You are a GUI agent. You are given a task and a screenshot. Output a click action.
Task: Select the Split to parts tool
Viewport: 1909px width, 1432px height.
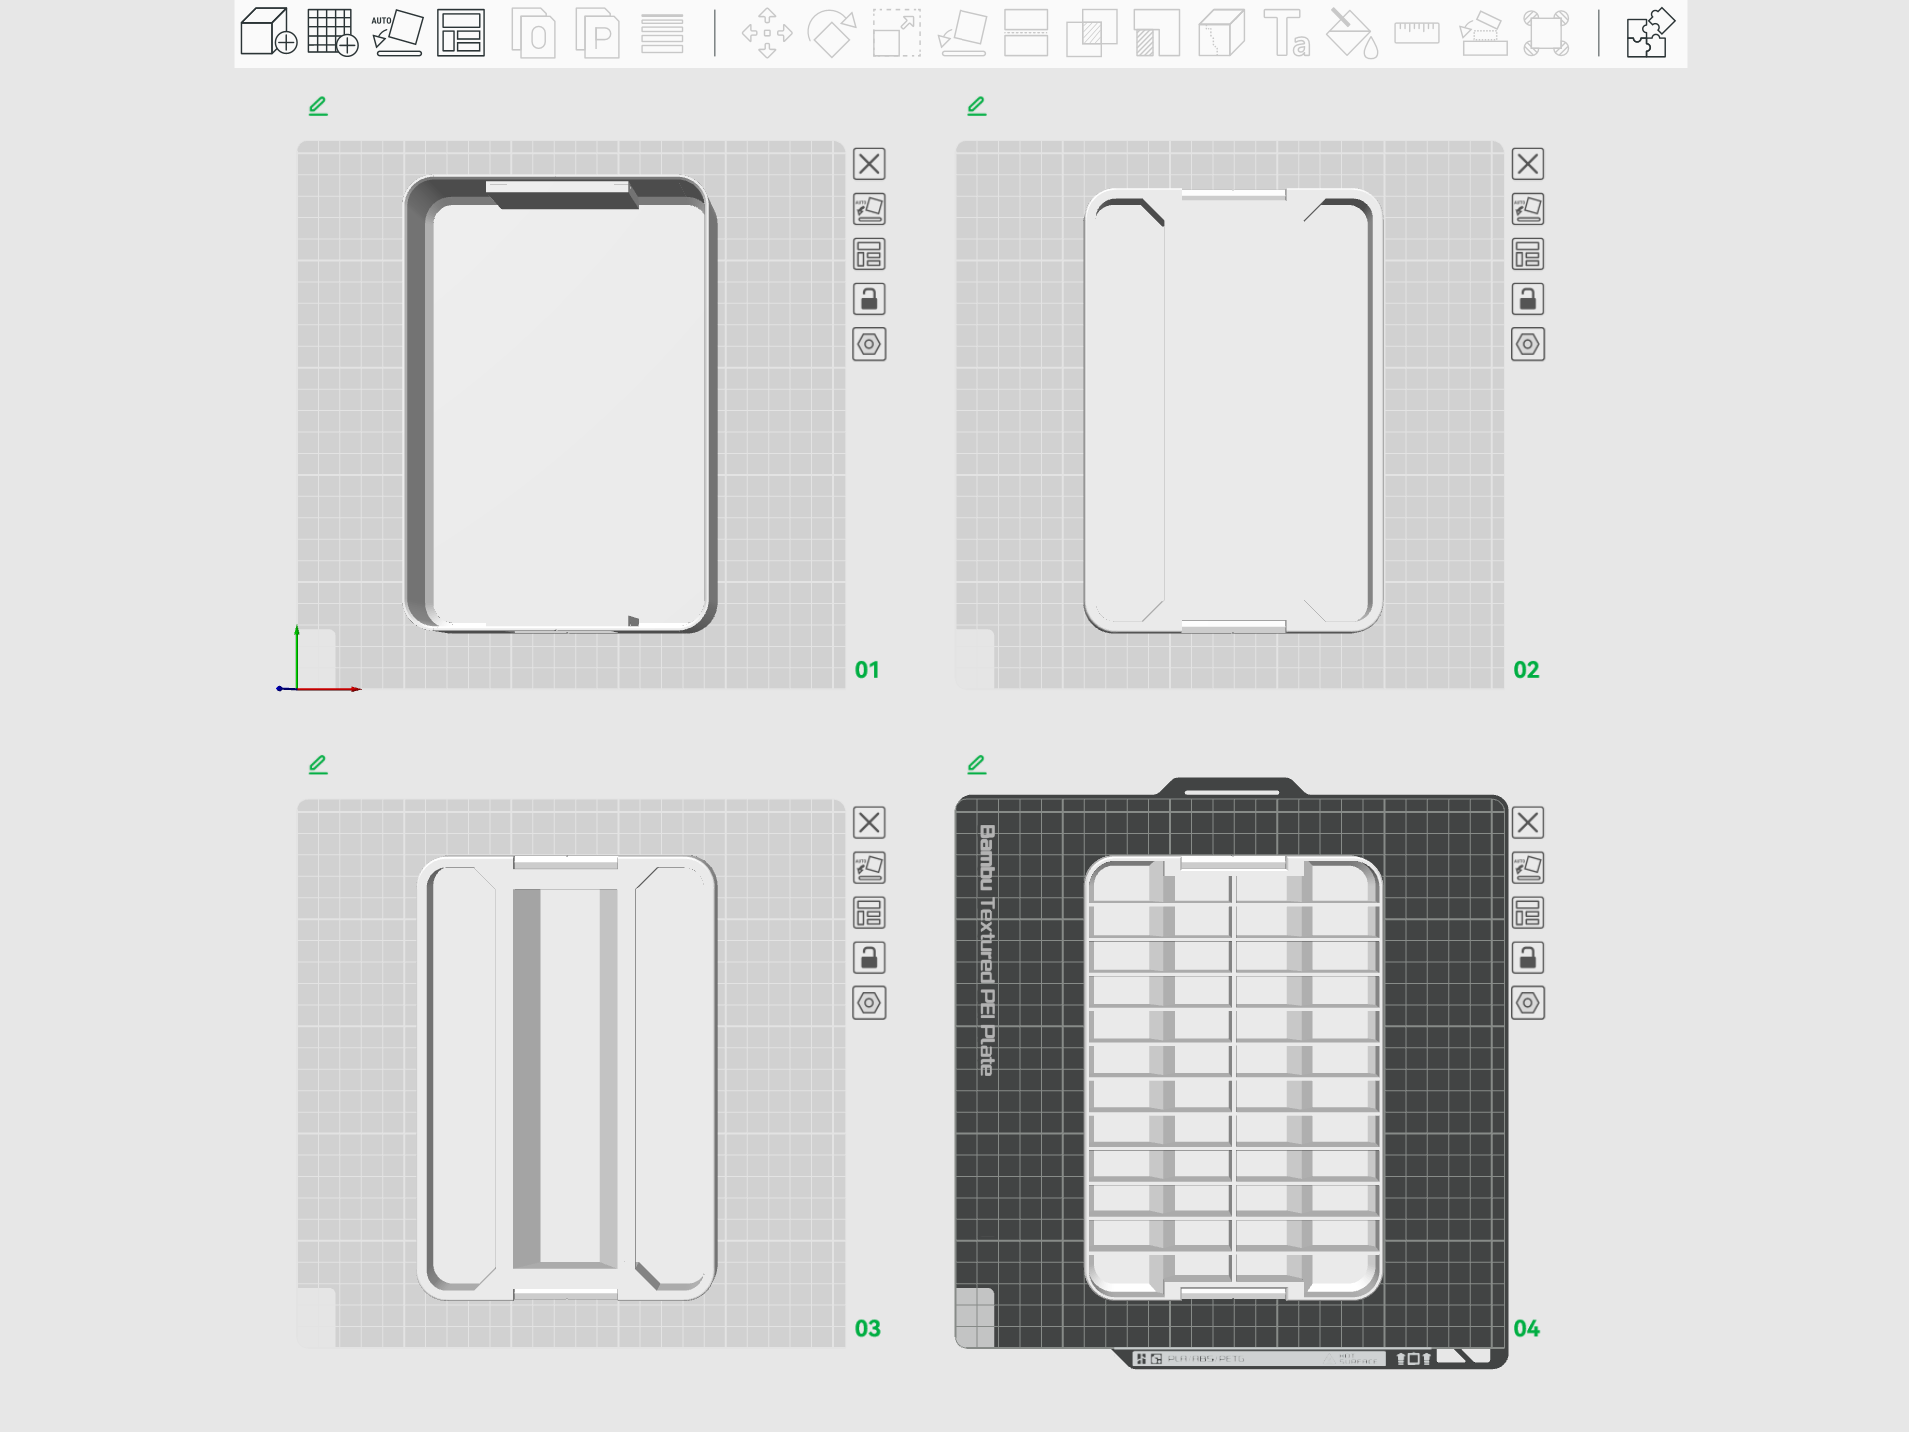pos(598,33)
